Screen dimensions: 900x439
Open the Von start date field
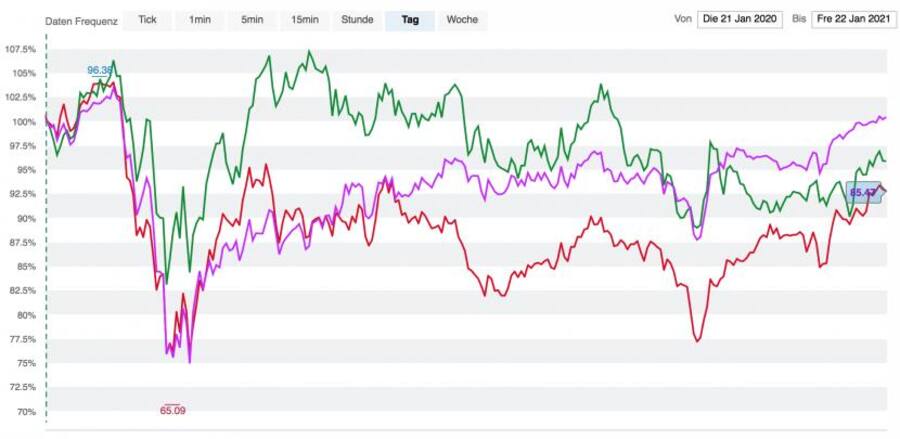click(x=740, y=19)
